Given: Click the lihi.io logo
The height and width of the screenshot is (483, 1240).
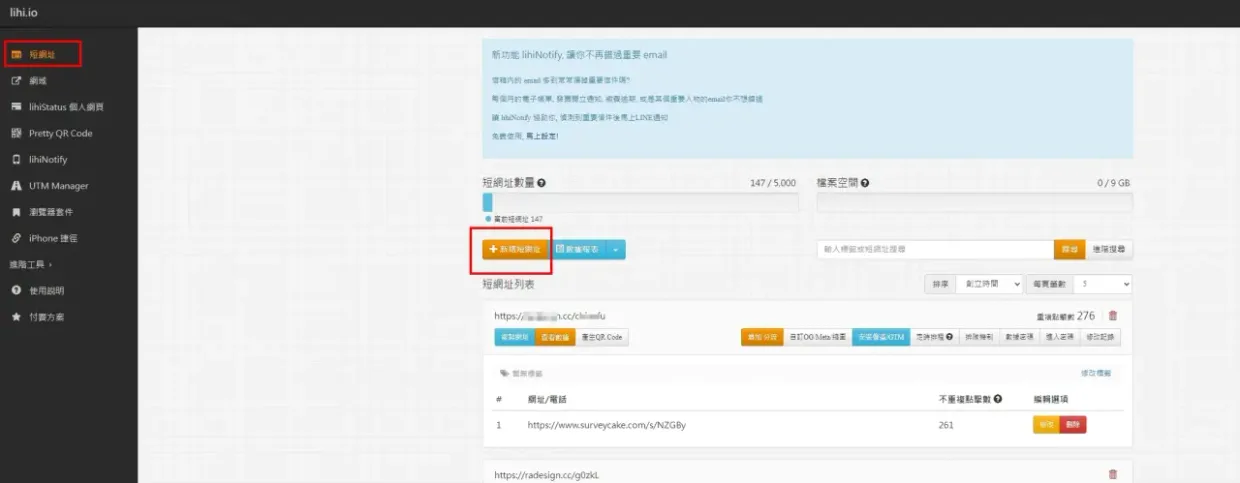Looking at the screenshot, I should pos(25,13).
